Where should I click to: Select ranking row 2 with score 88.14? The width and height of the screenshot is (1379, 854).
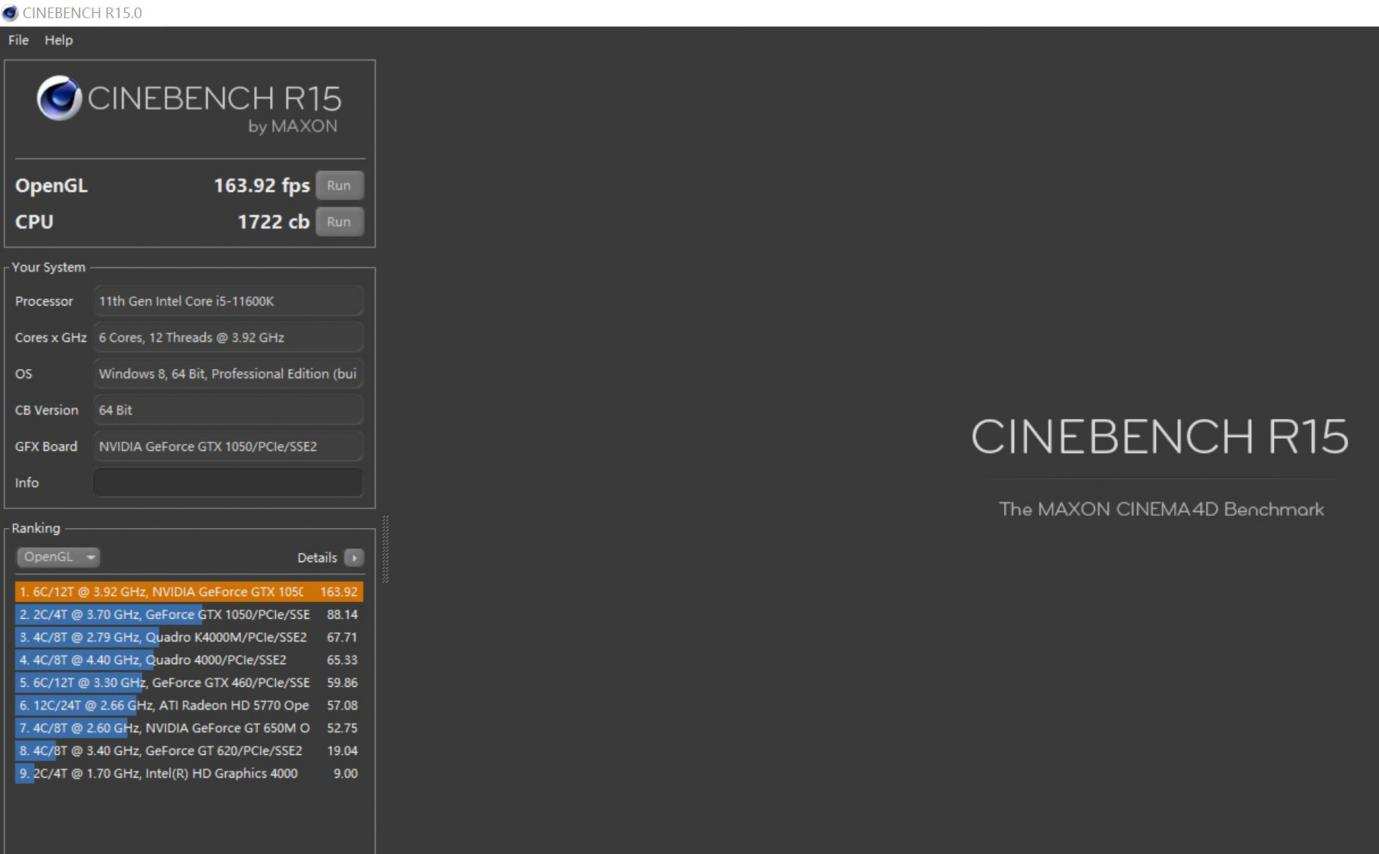click(189, 615)
